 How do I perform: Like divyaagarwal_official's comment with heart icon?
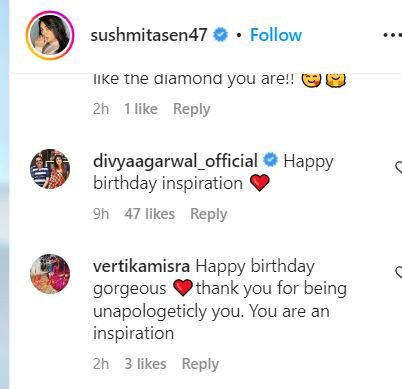pyautogui.click(x=398, y=167)
